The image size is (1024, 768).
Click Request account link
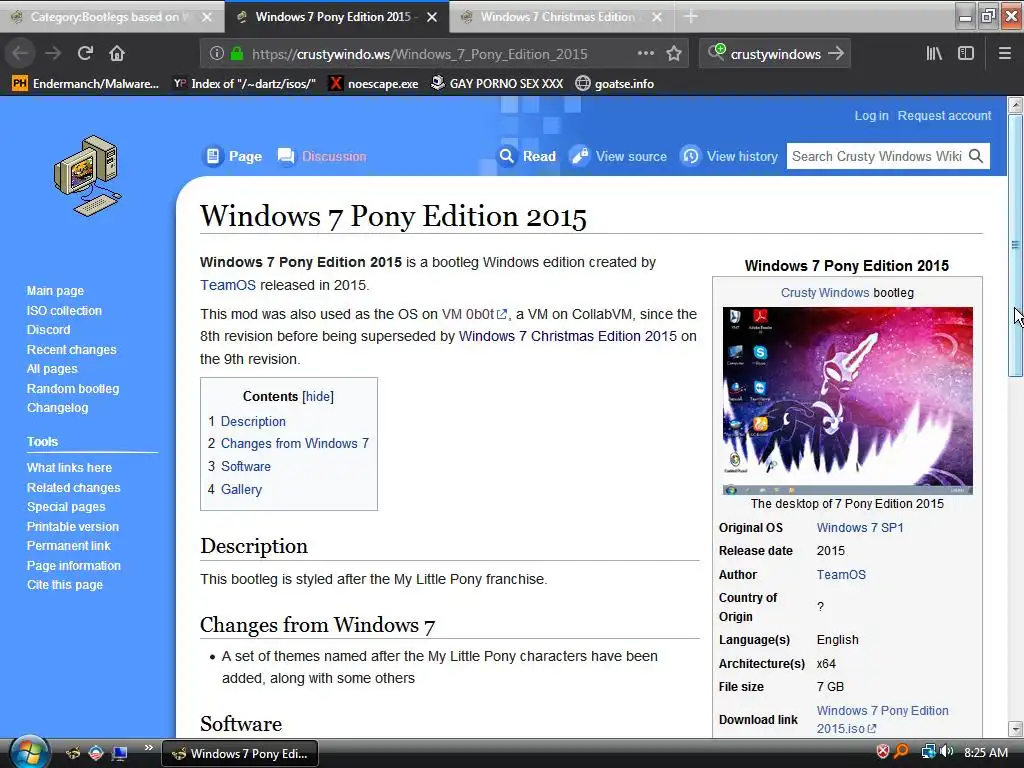944,116
